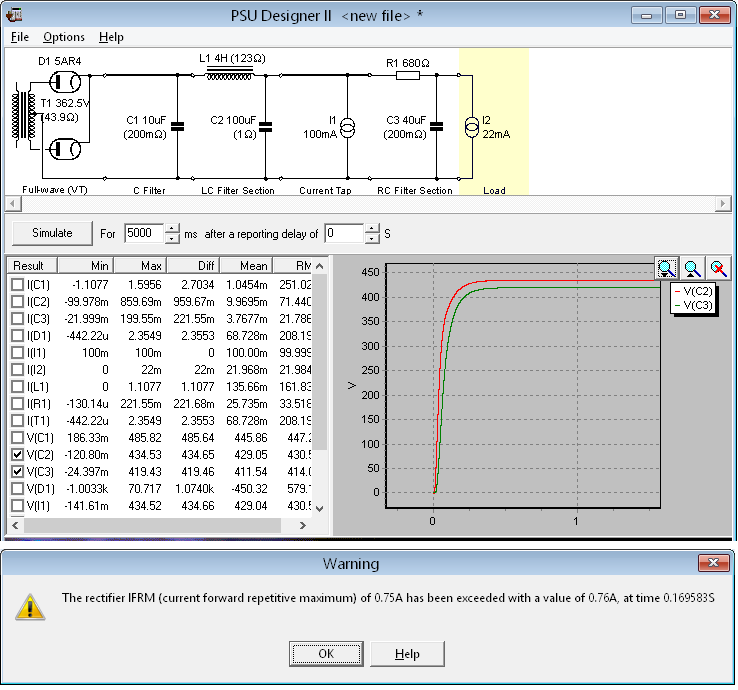The height and width of the screenshot is (690, 738).
Task: Enable the I(T1) result checkbox
Action: (x=17, y=420)
